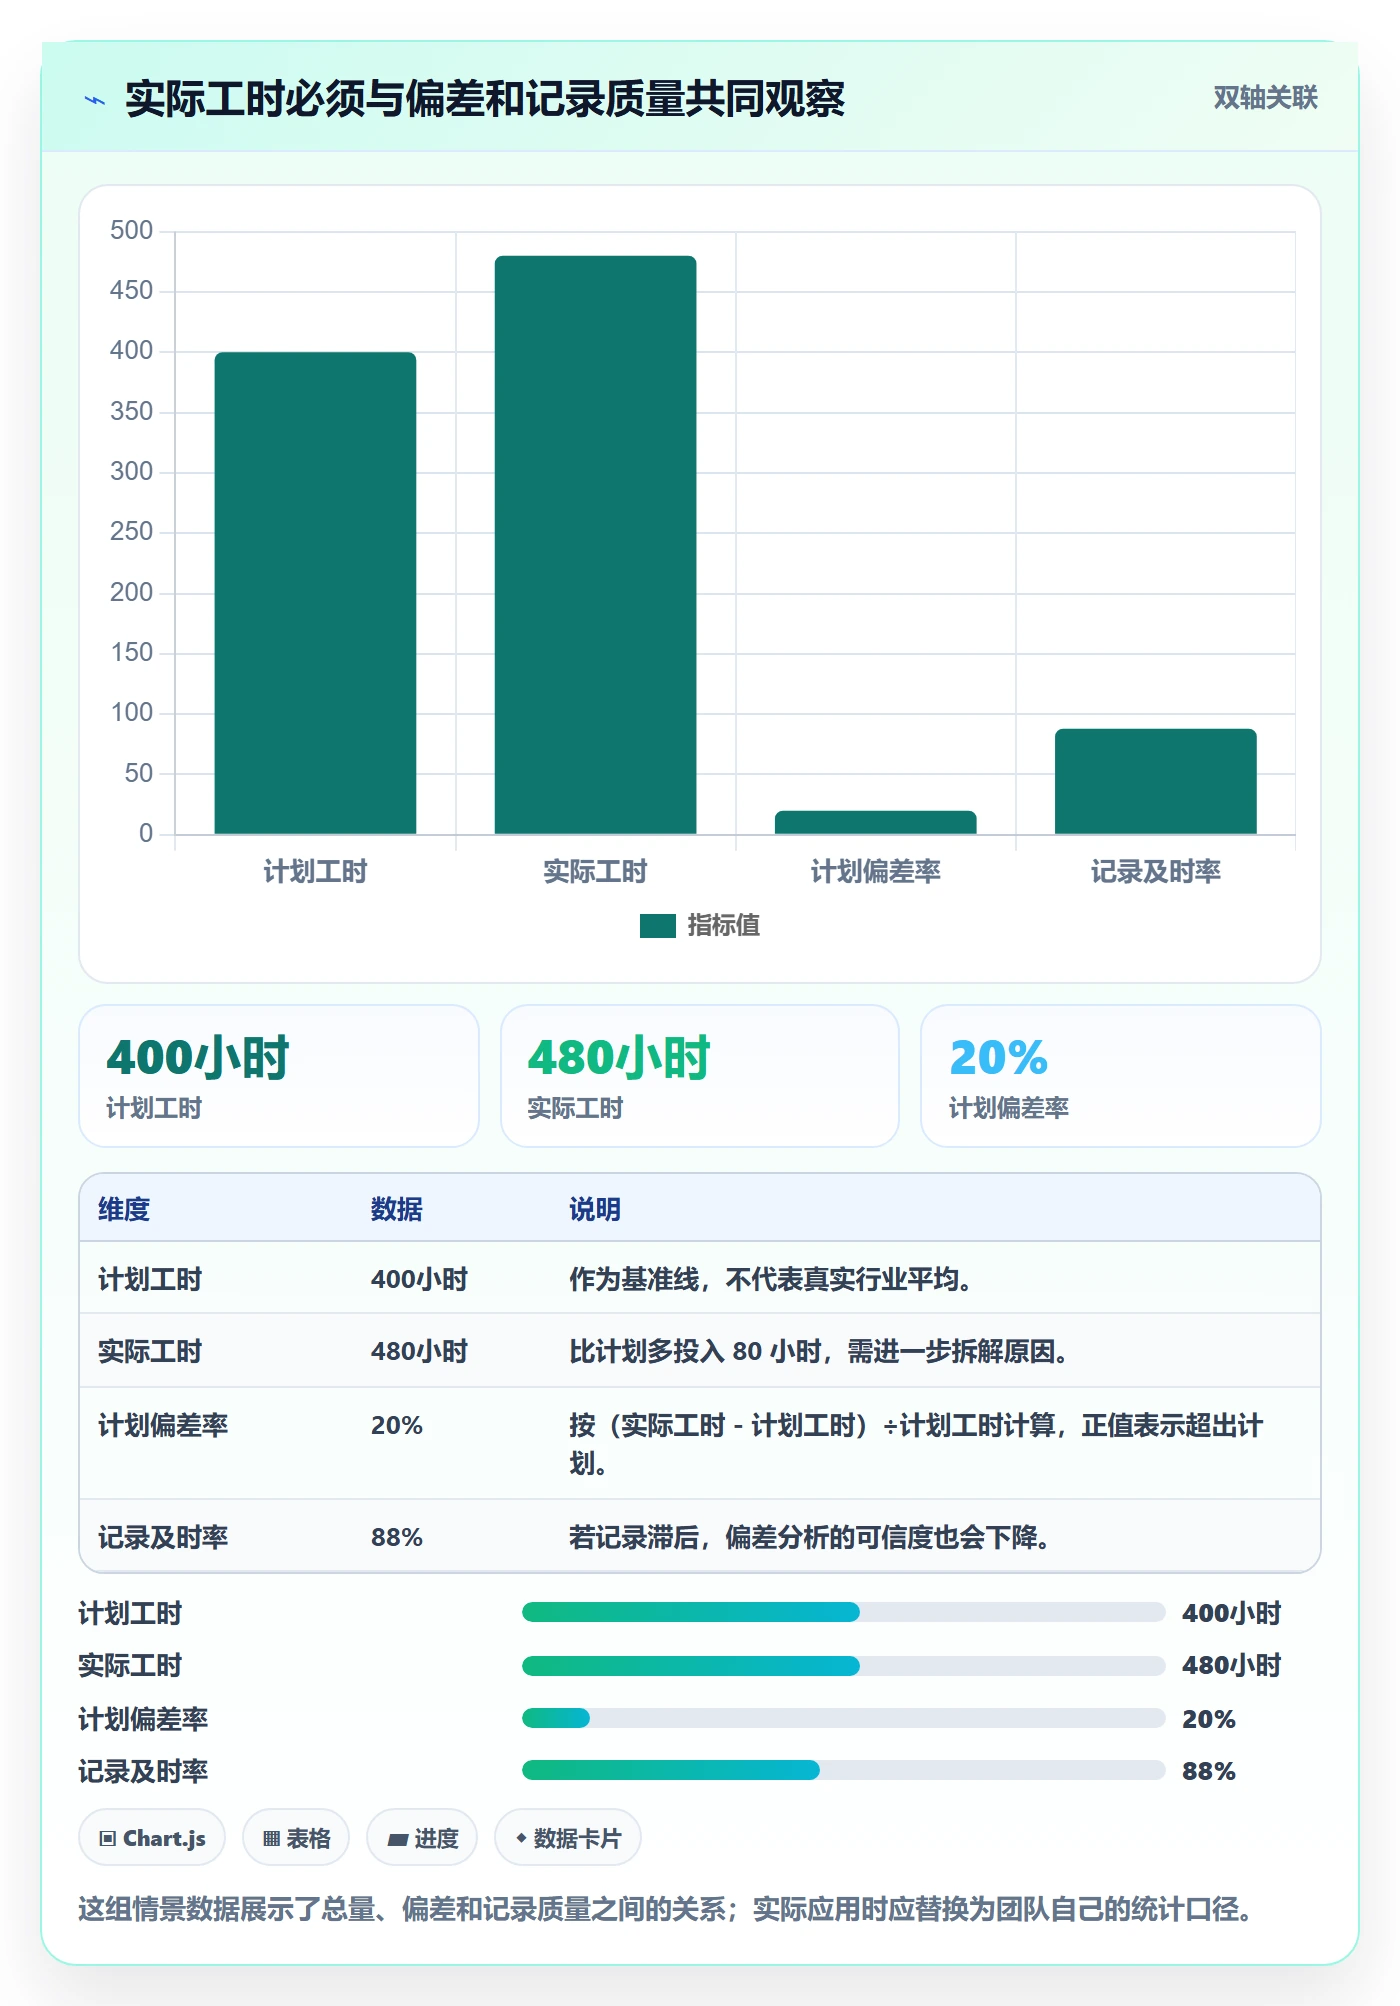
Task: Click the 维度 column header in the table
Action: (x=124, y=1209)
